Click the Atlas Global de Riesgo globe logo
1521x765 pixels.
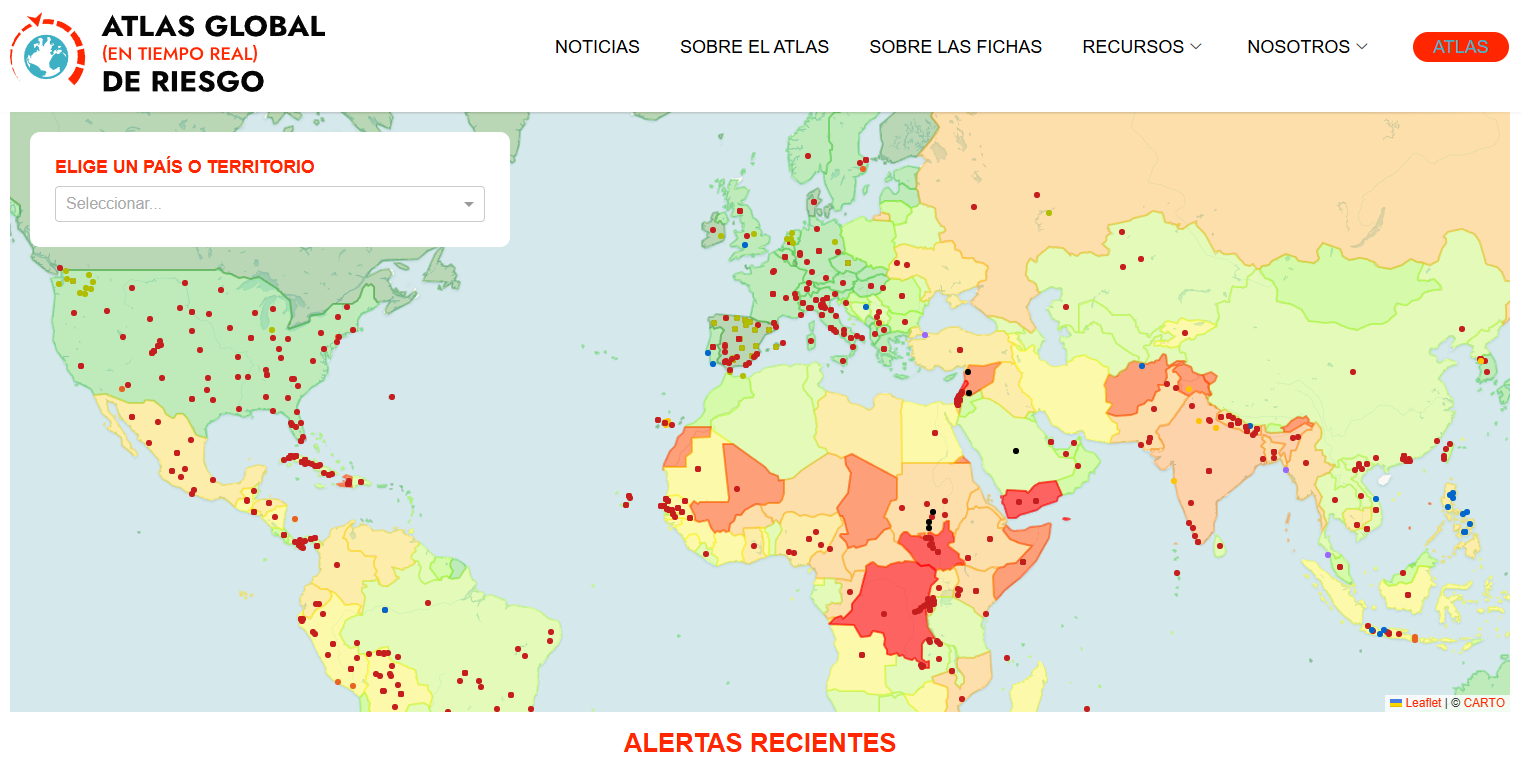[47, 53]
